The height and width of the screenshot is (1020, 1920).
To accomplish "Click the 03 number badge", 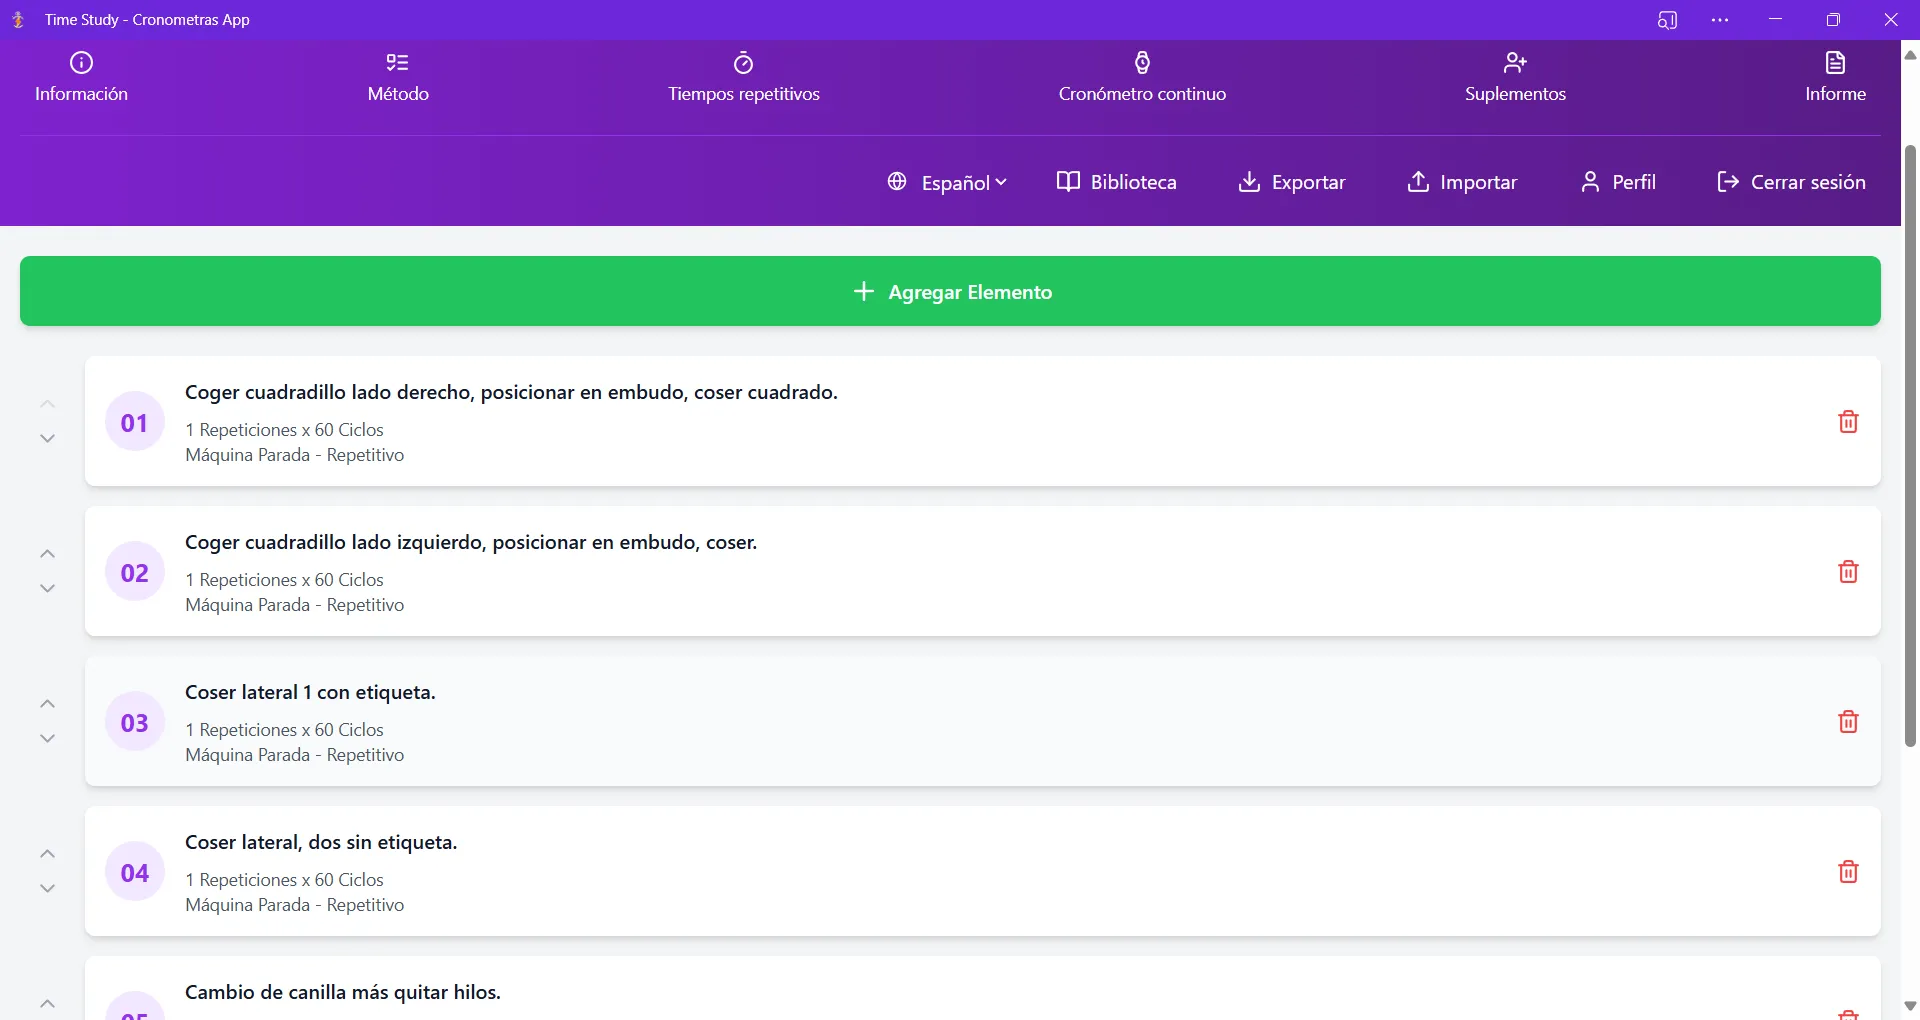I will (135, 722).
